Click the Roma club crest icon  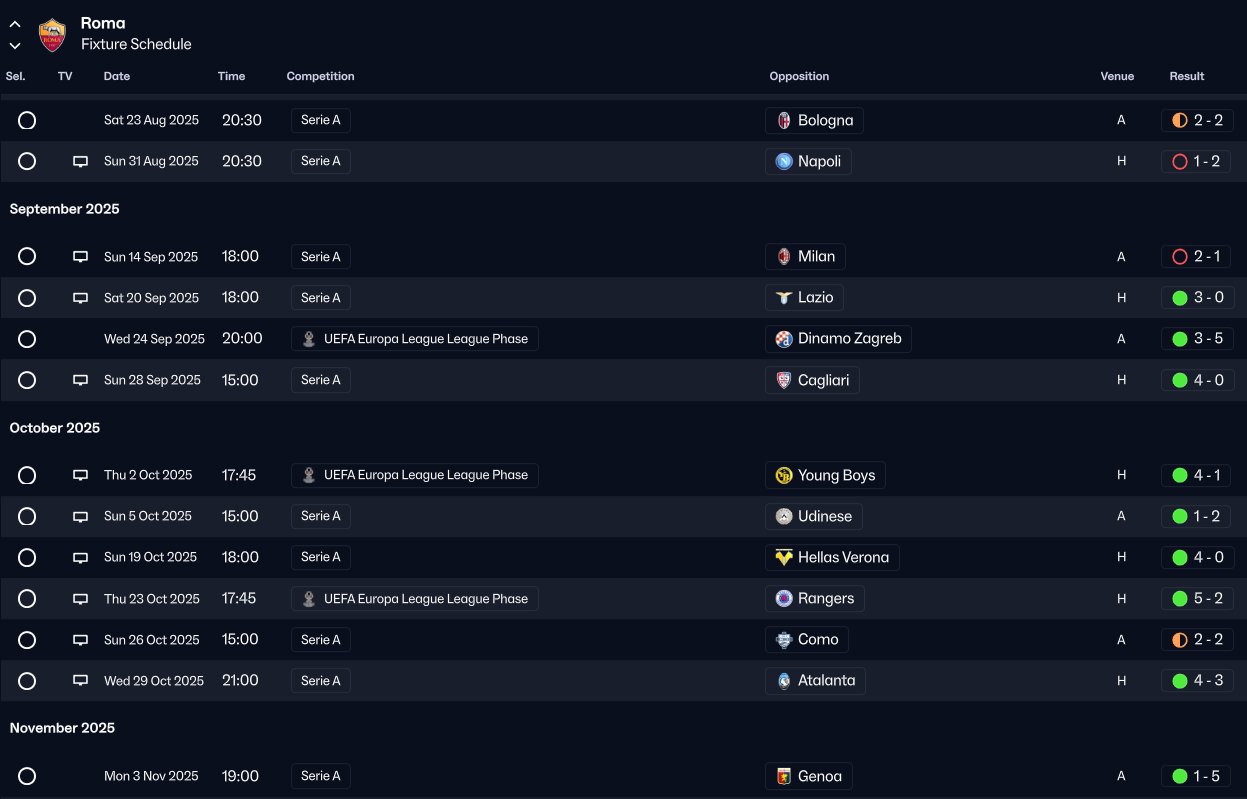click(x=52, y=35)
